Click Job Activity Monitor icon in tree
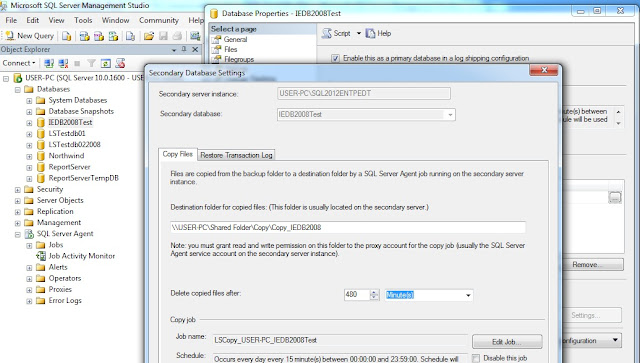Image resolution: width=640 pixels, height=363 pixels. [x=41, y=256]
